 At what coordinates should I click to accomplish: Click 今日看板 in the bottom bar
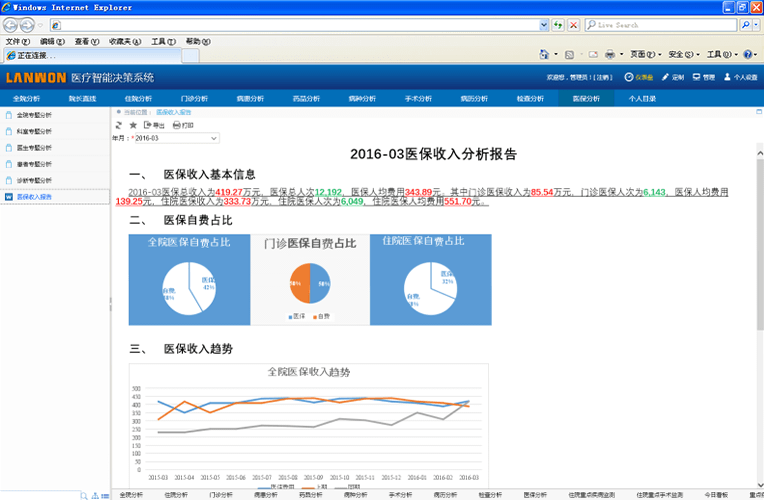(x=716, y=495)
